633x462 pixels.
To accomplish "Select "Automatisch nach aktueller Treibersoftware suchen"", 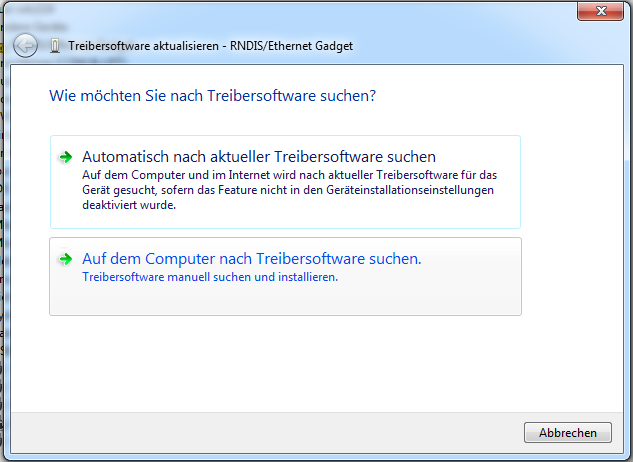I will pos(259,157).
